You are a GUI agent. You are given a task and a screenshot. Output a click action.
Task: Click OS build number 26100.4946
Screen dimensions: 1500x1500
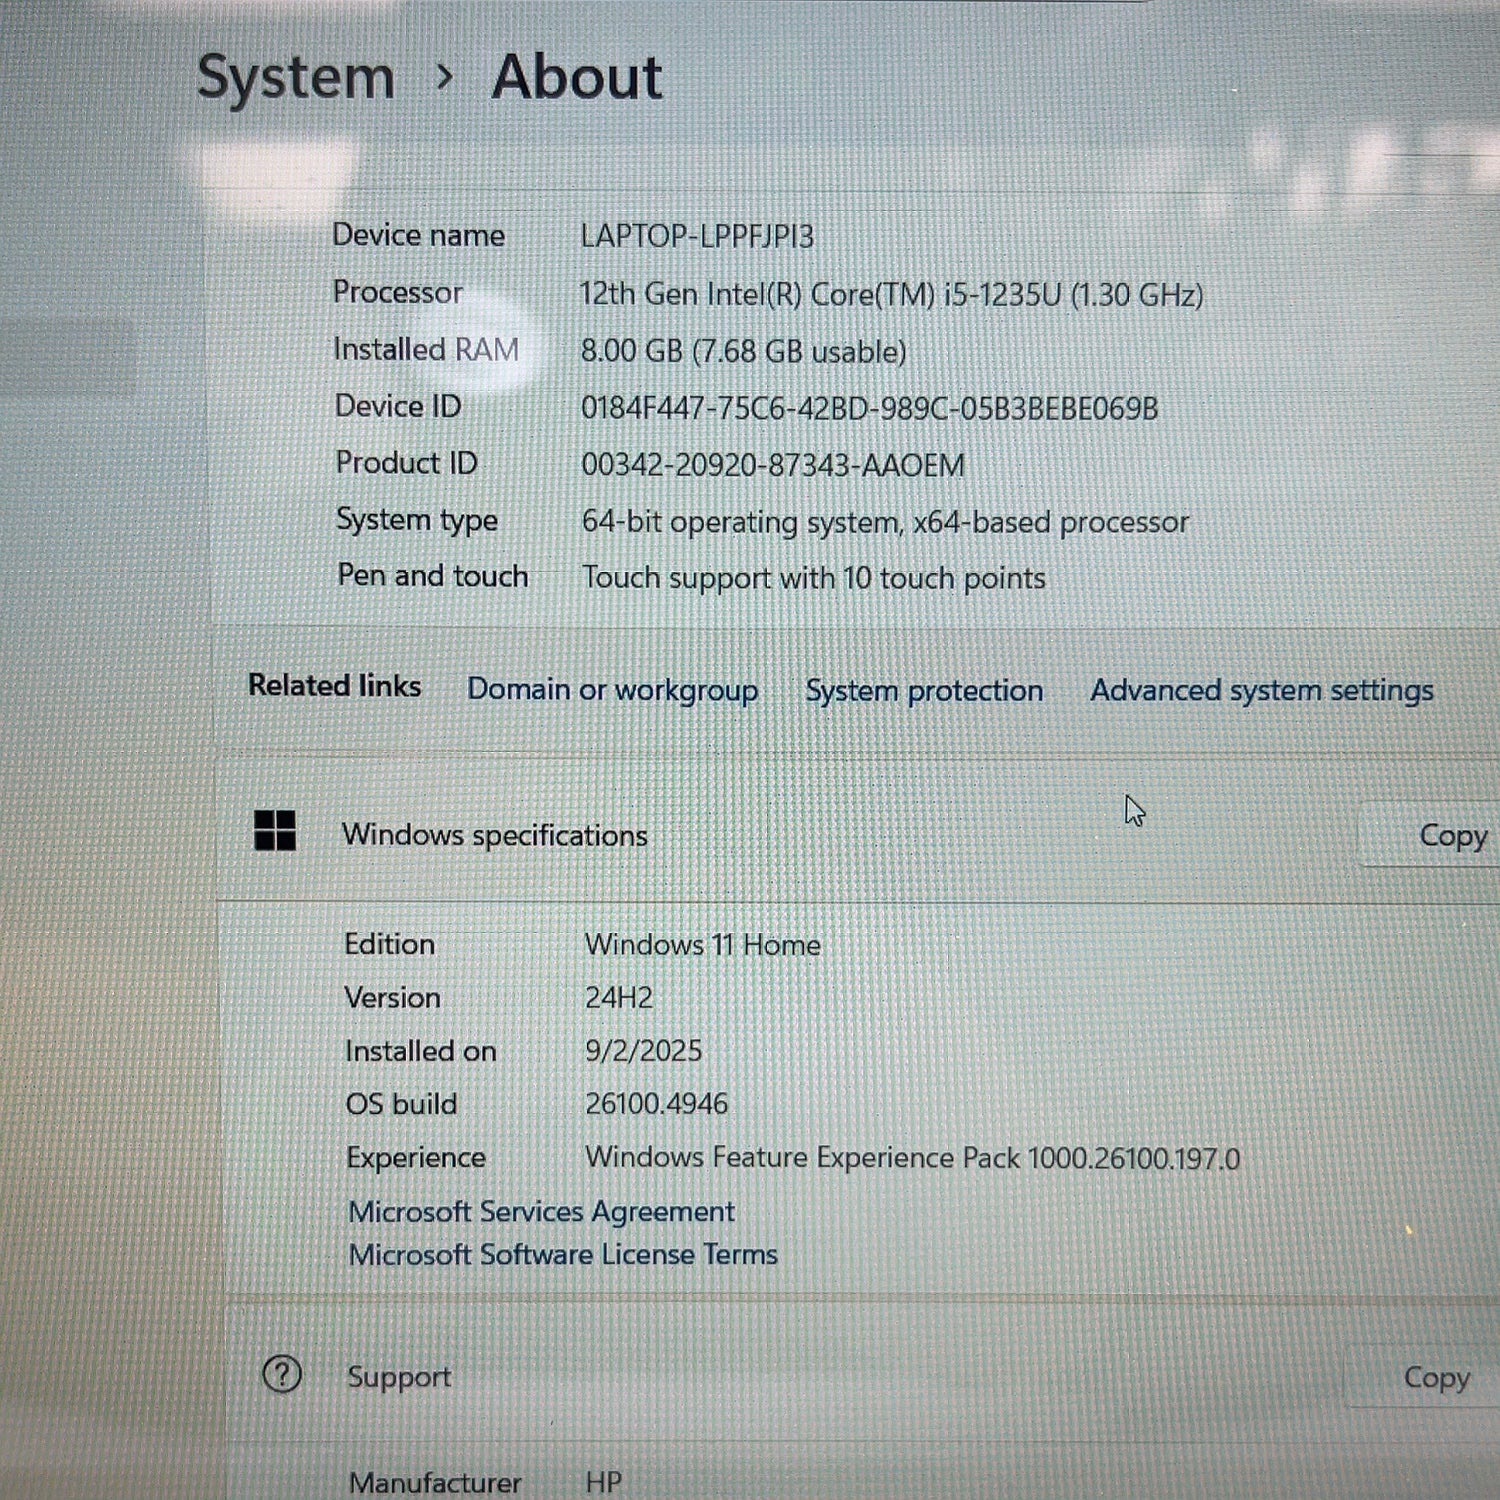coord(656,1104)
